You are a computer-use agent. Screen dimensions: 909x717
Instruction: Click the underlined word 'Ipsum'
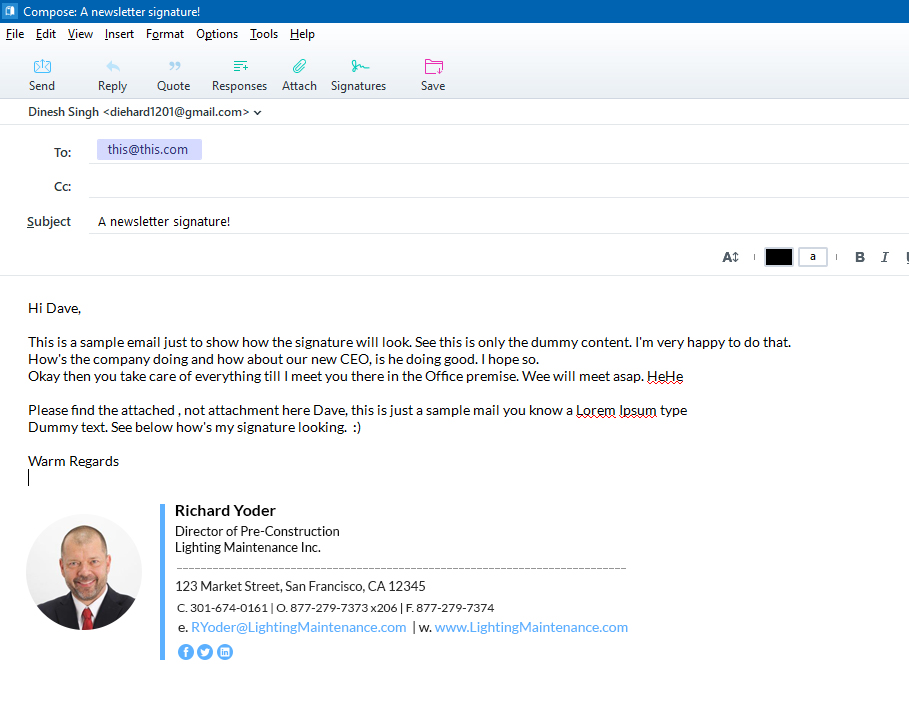(638, 410)
